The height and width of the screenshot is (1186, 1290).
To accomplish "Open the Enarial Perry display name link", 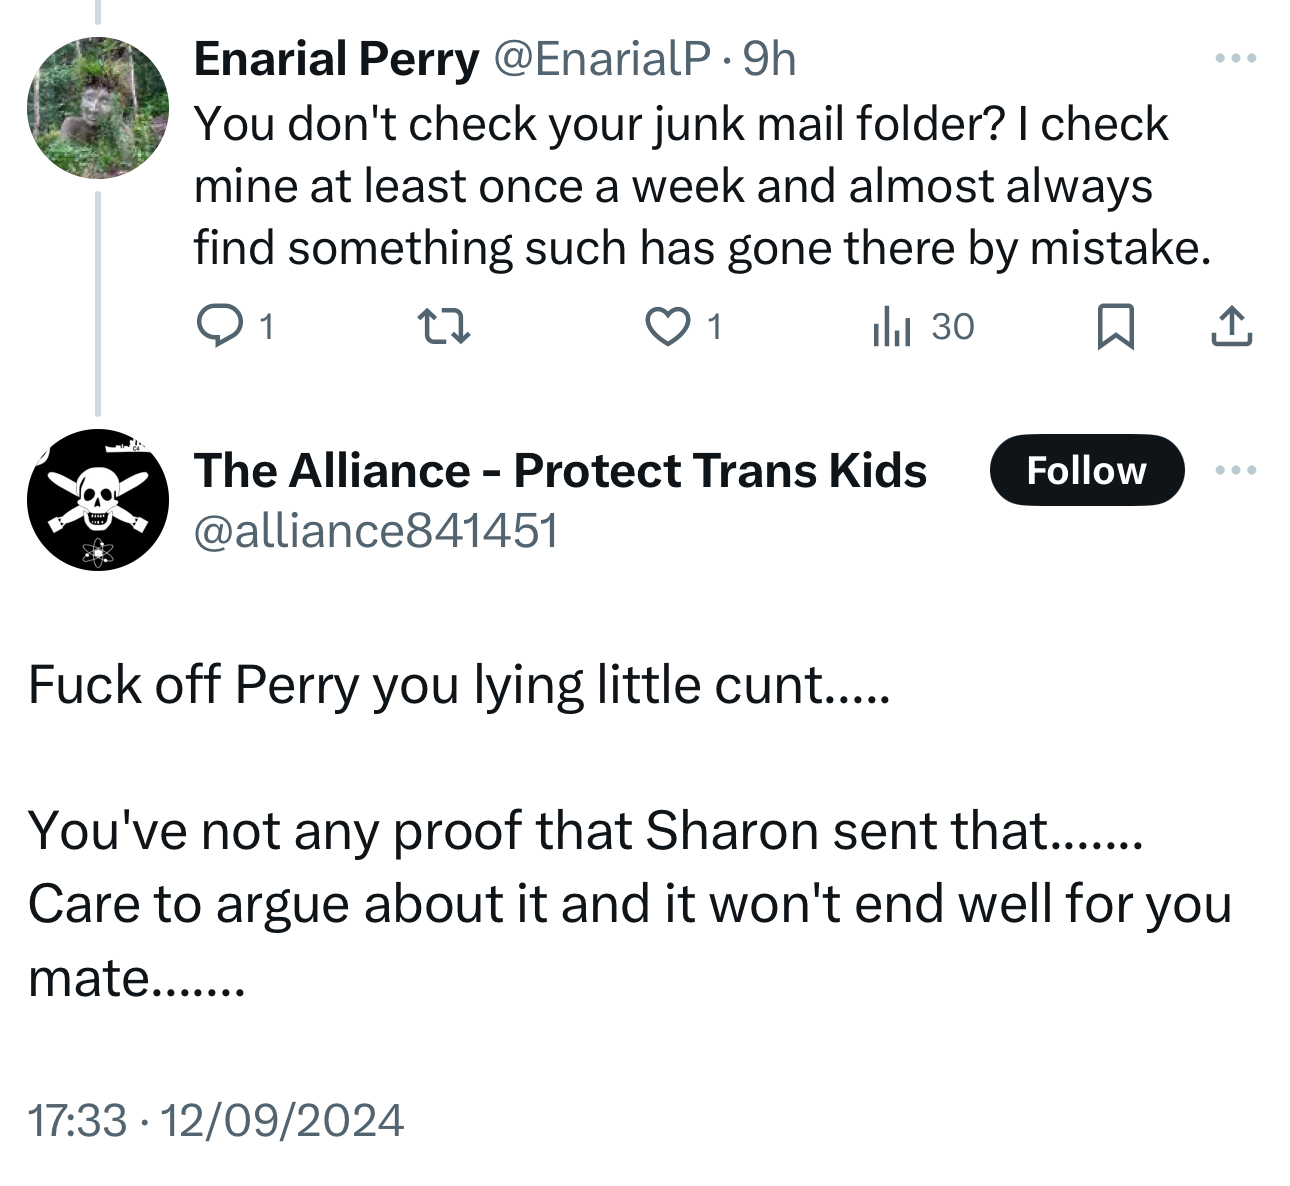I will (x=336, y=59).
